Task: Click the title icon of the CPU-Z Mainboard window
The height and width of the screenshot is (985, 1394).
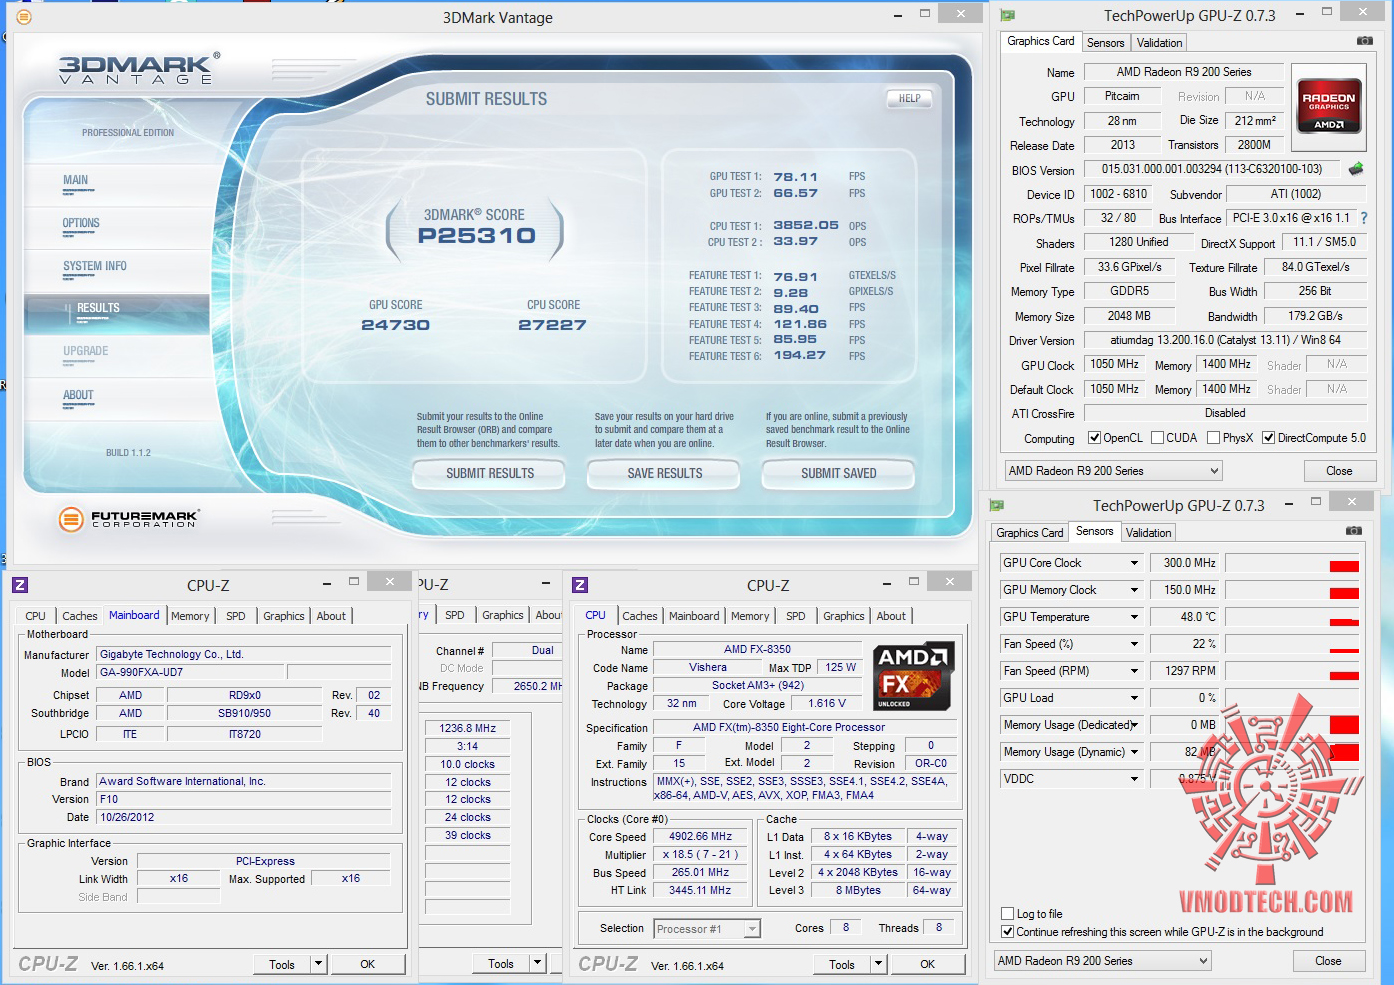Action: pos(20,585)
